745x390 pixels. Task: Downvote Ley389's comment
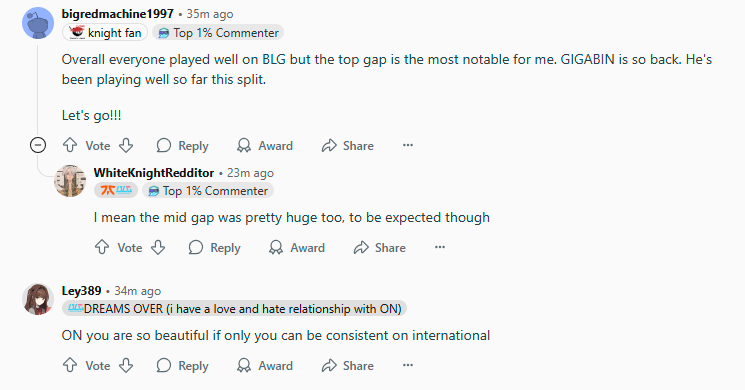pos(126,365)
